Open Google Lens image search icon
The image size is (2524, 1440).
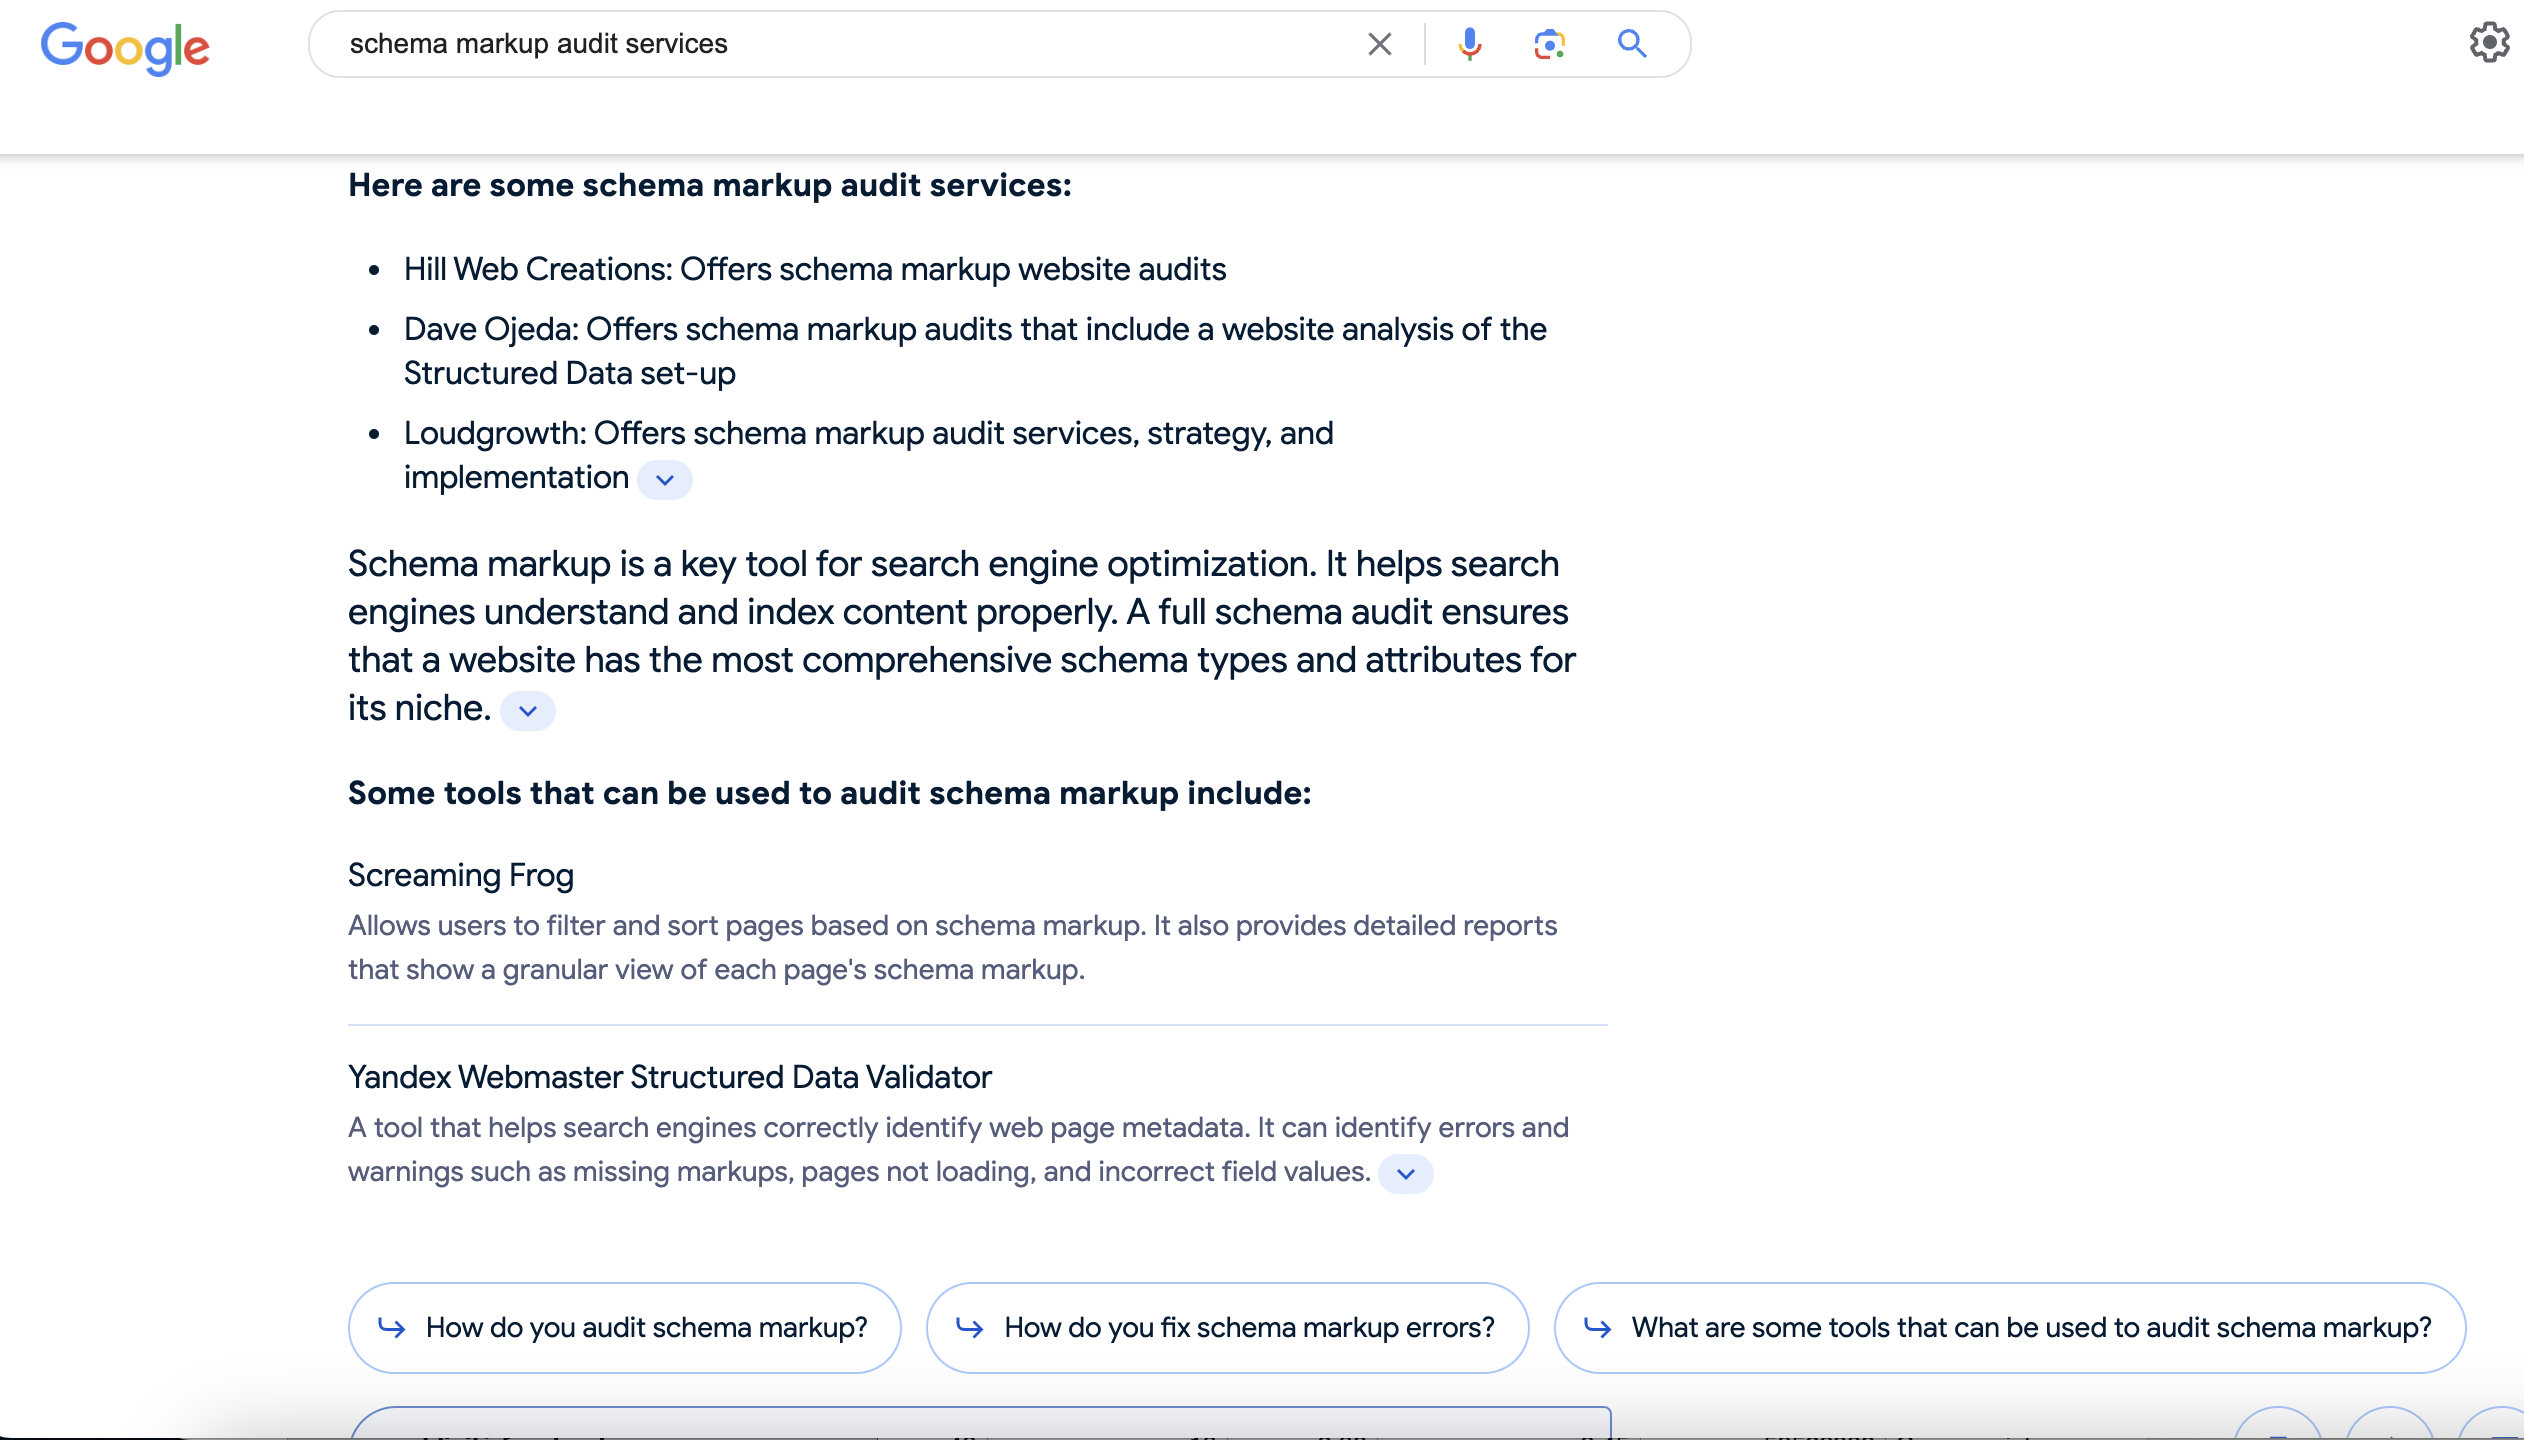(1549, 44)
